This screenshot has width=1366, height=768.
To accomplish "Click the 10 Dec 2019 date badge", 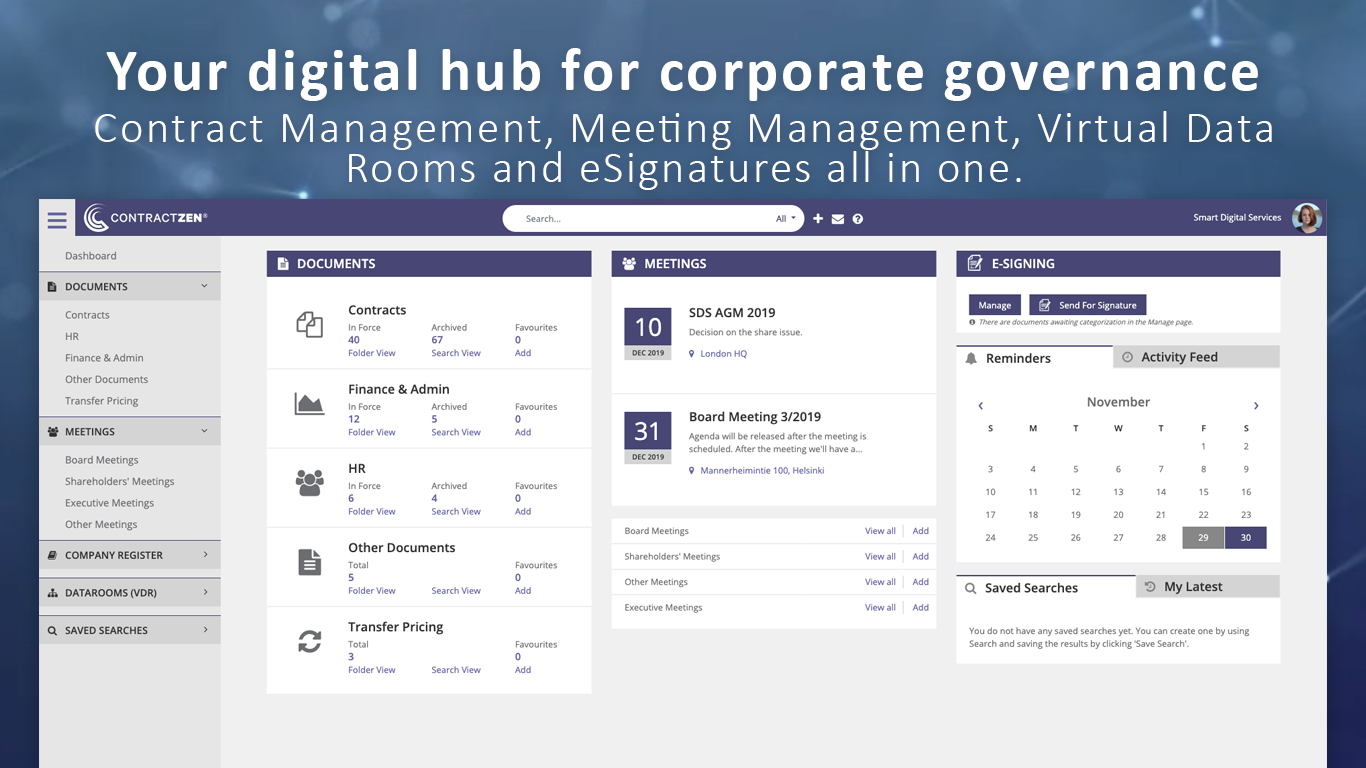I will tap(648, 334).
